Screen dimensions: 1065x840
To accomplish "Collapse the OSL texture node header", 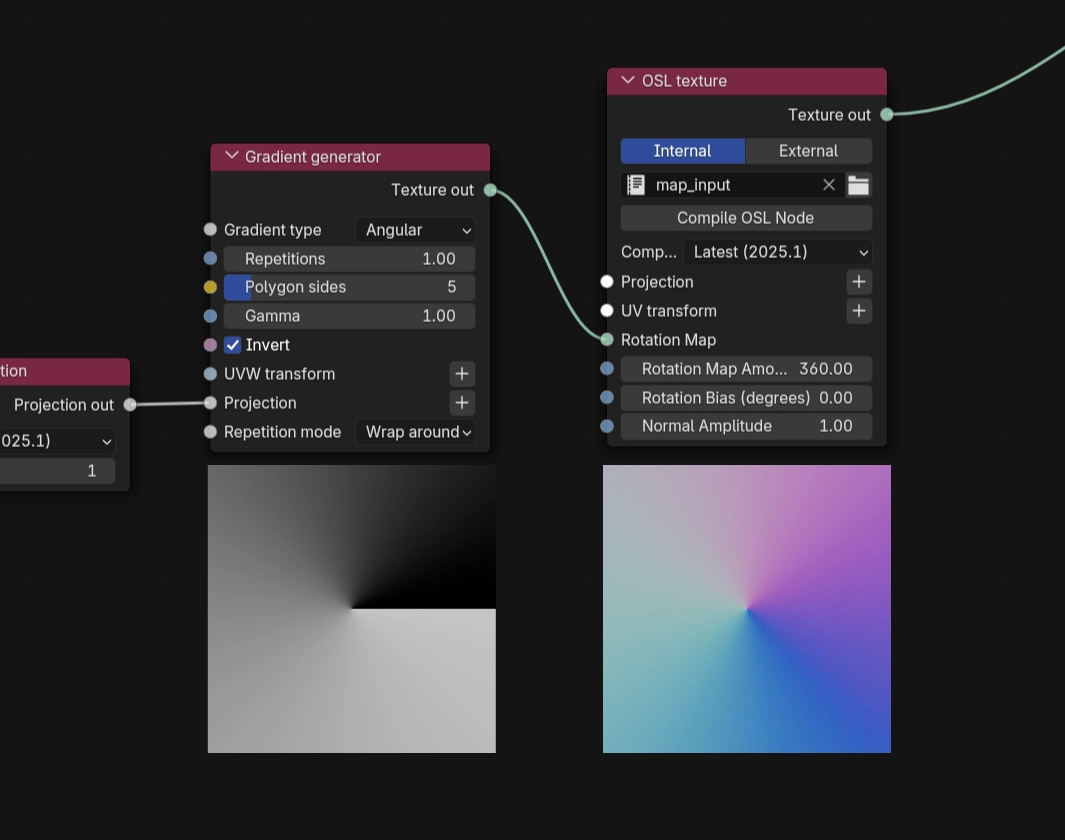I will click(x=627, y=80).
